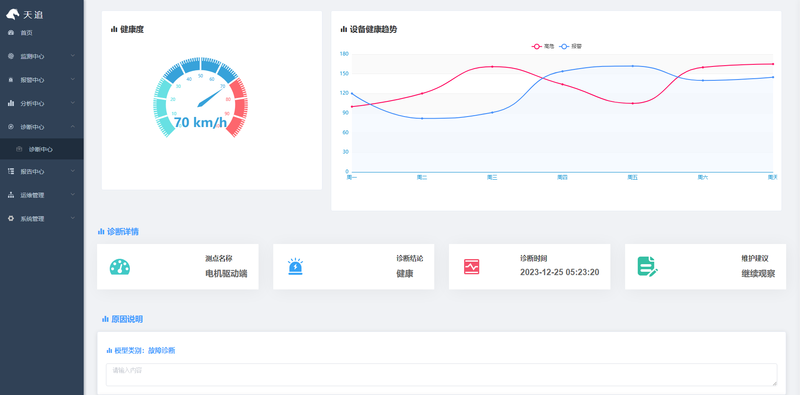Screen dimensions: 800x395
Task: Click the 系统管理 gear icon
Action: [11, 218]
